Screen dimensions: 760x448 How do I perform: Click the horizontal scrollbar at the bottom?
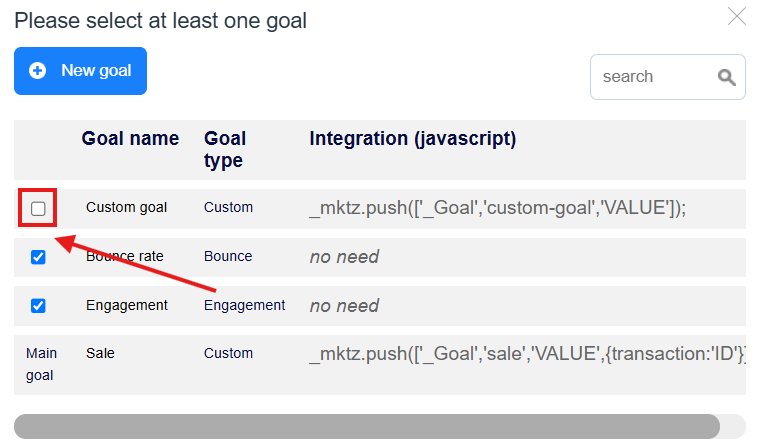pyautogui.click(x=366, y=426)
